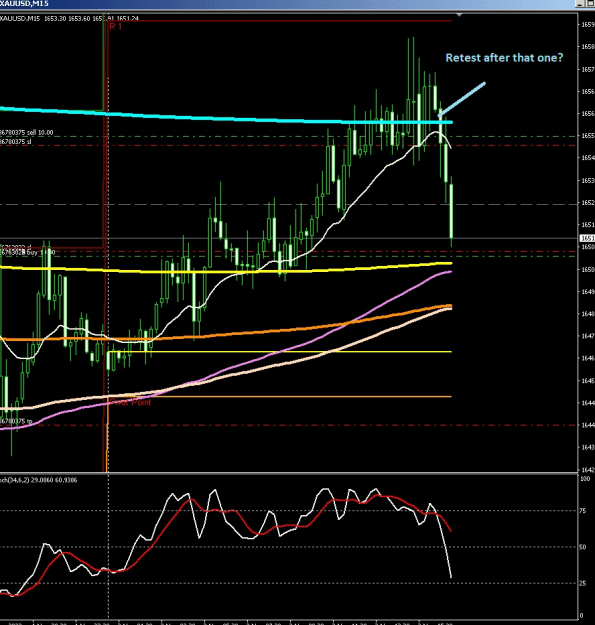Select the take profit tp order label
Screen dimensions: 595x625
coord(16,421)
